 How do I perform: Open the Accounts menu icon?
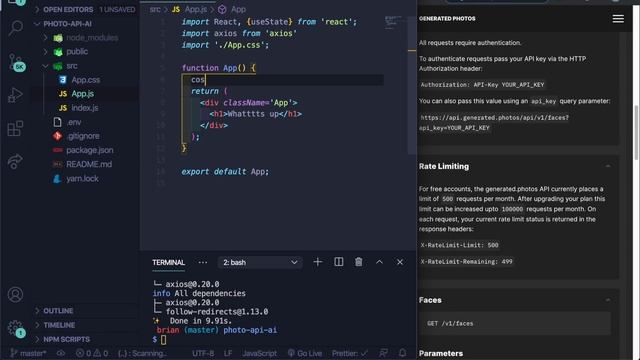coord(16,294)
